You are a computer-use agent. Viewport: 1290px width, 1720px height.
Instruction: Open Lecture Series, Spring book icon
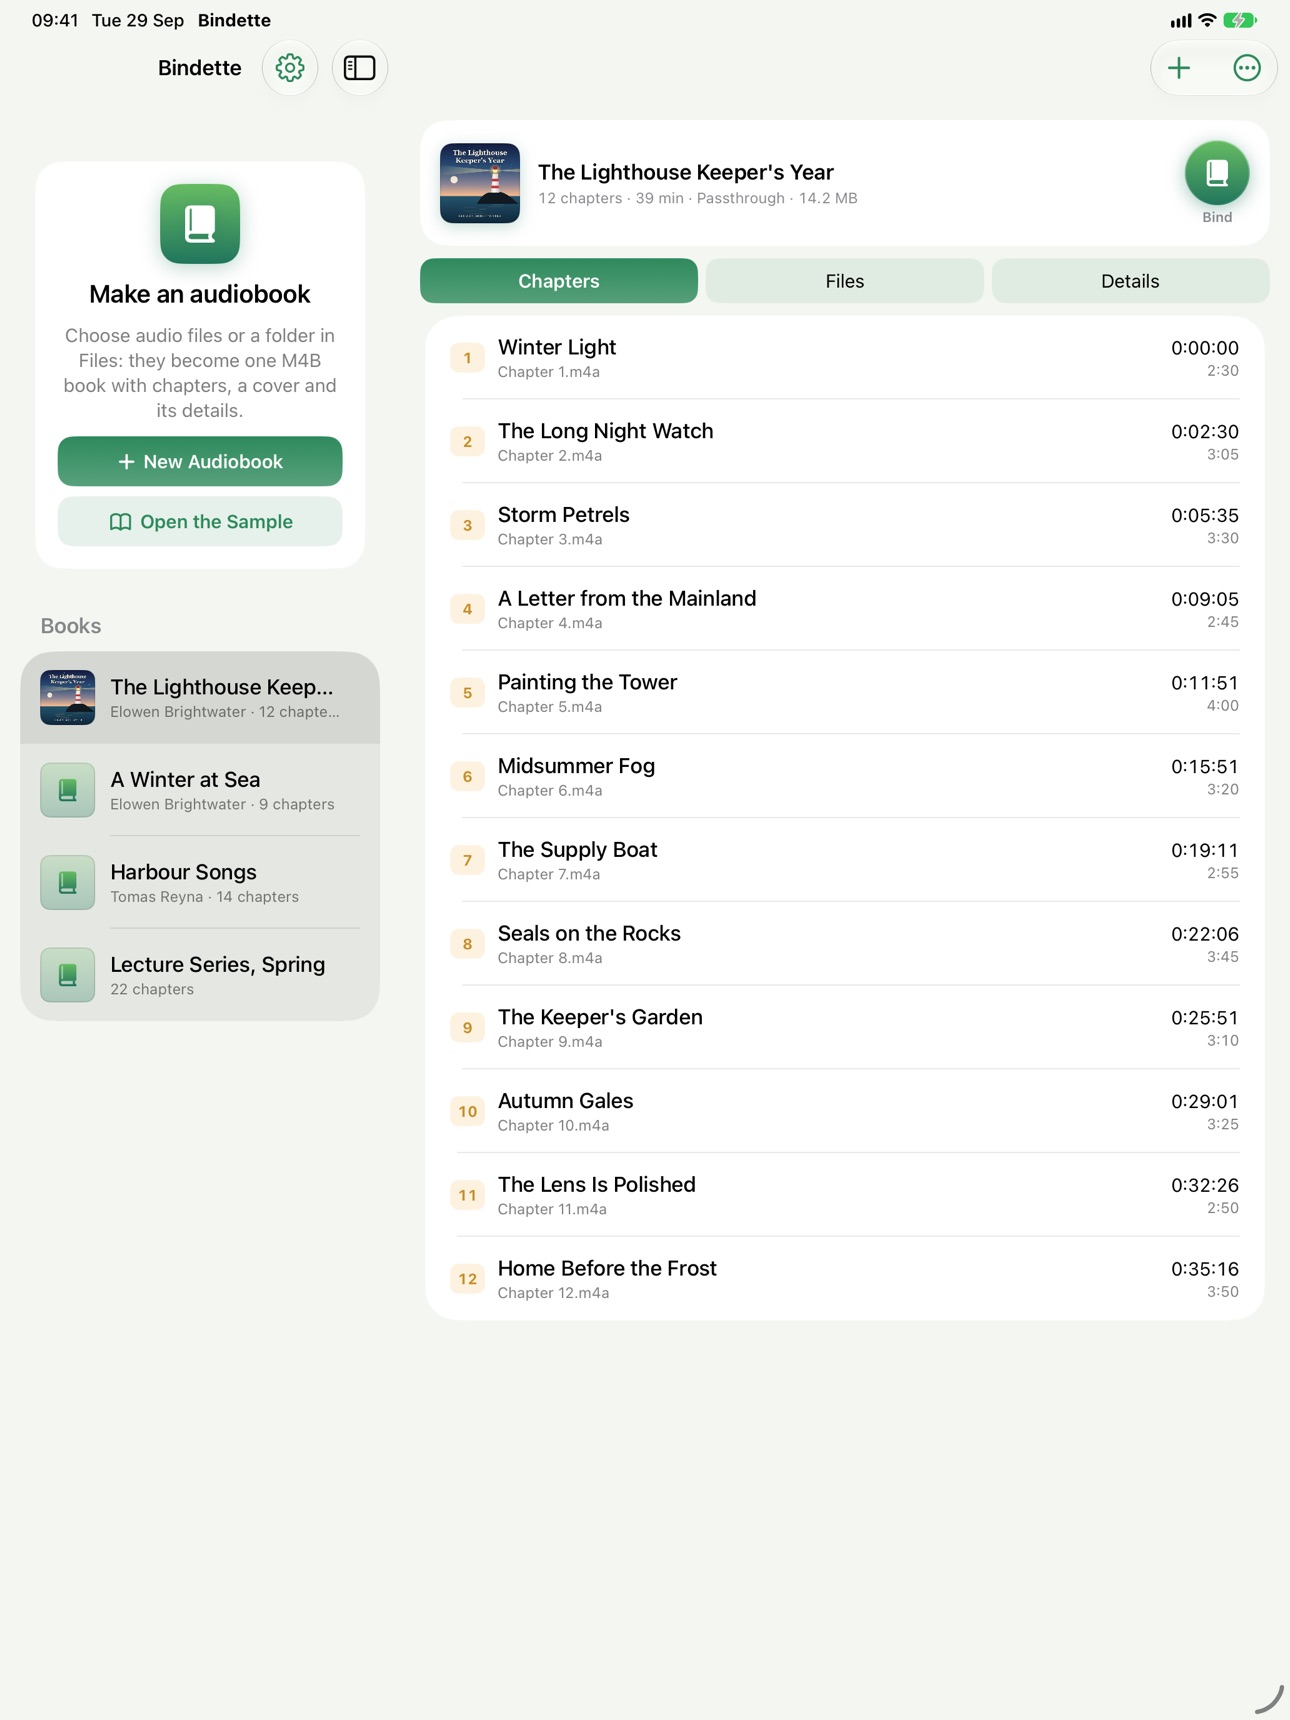(x=68, y=975)
